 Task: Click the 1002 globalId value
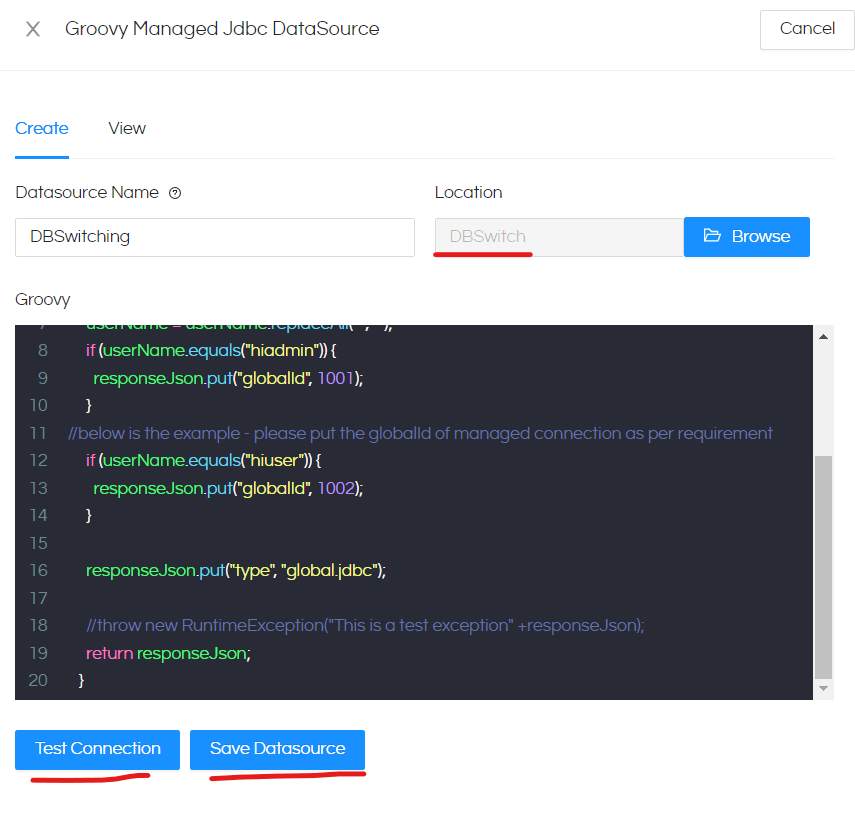coord(336,488)
